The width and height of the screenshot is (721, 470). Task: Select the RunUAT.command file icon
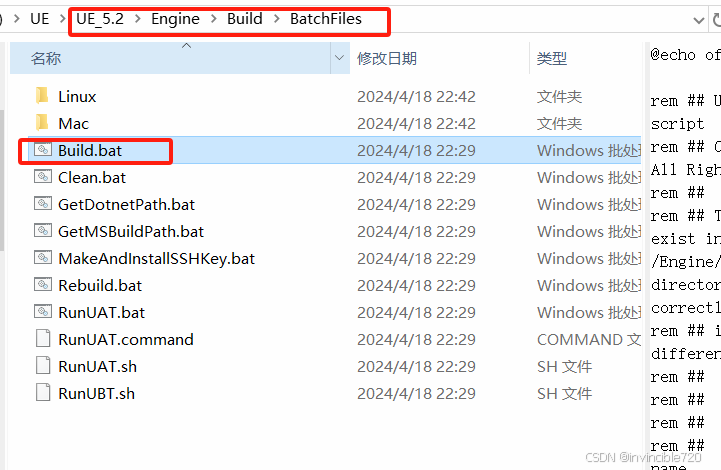[43, 339]
